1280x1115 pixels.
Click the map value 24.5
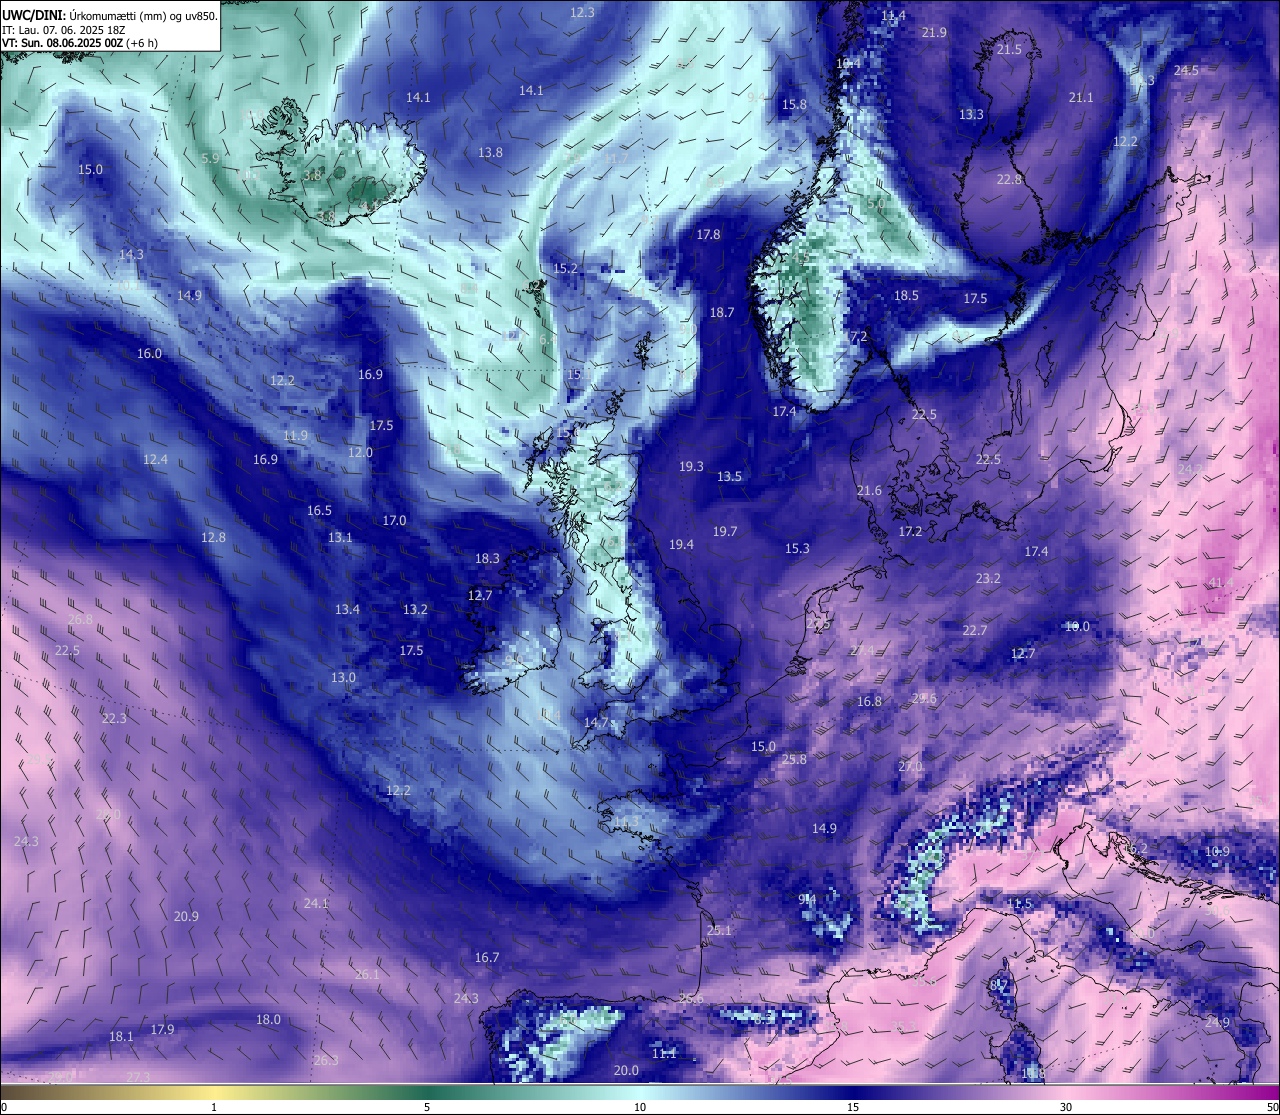coord(1186,70)
